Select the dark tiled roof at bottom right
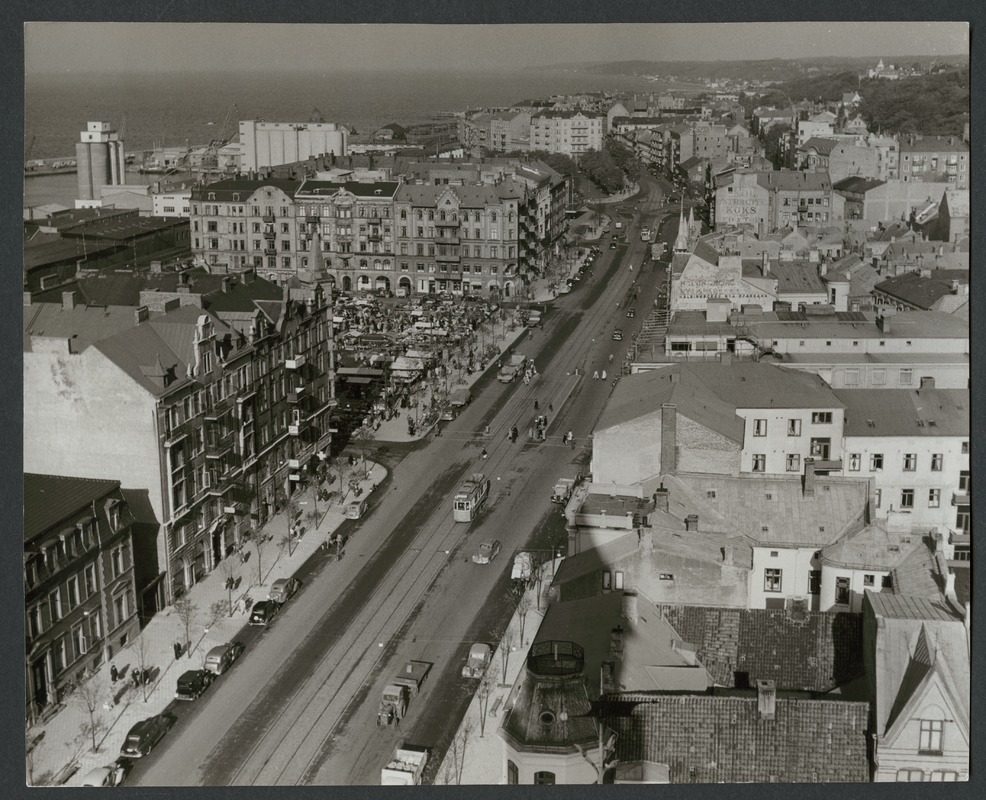986x800 pixels. tap(740, 740)
